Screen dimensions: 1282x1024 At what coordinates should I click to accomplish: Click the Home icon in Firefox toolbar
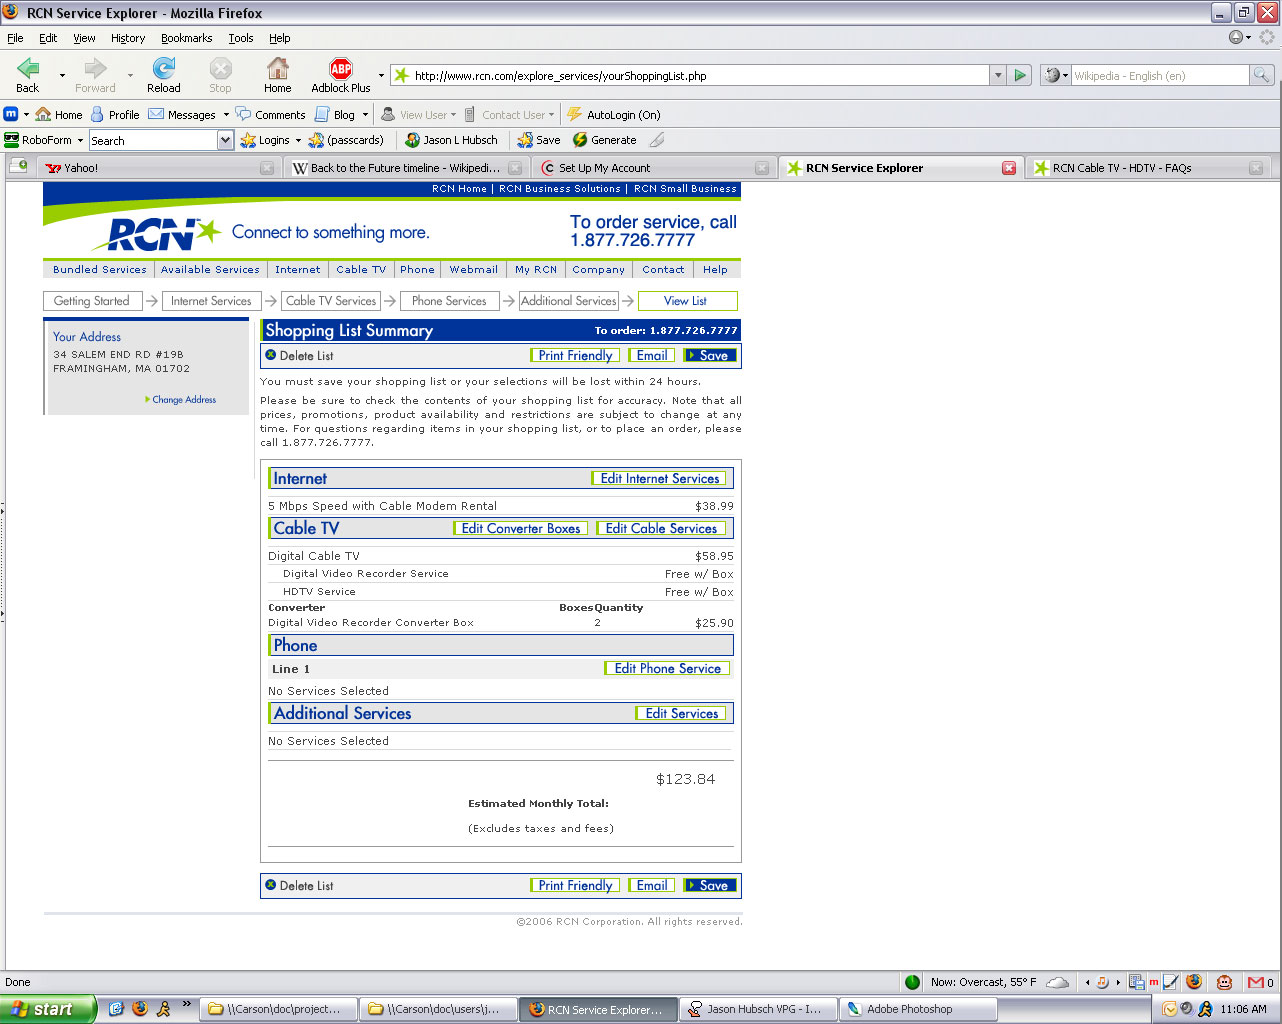[x=278, y=69]
